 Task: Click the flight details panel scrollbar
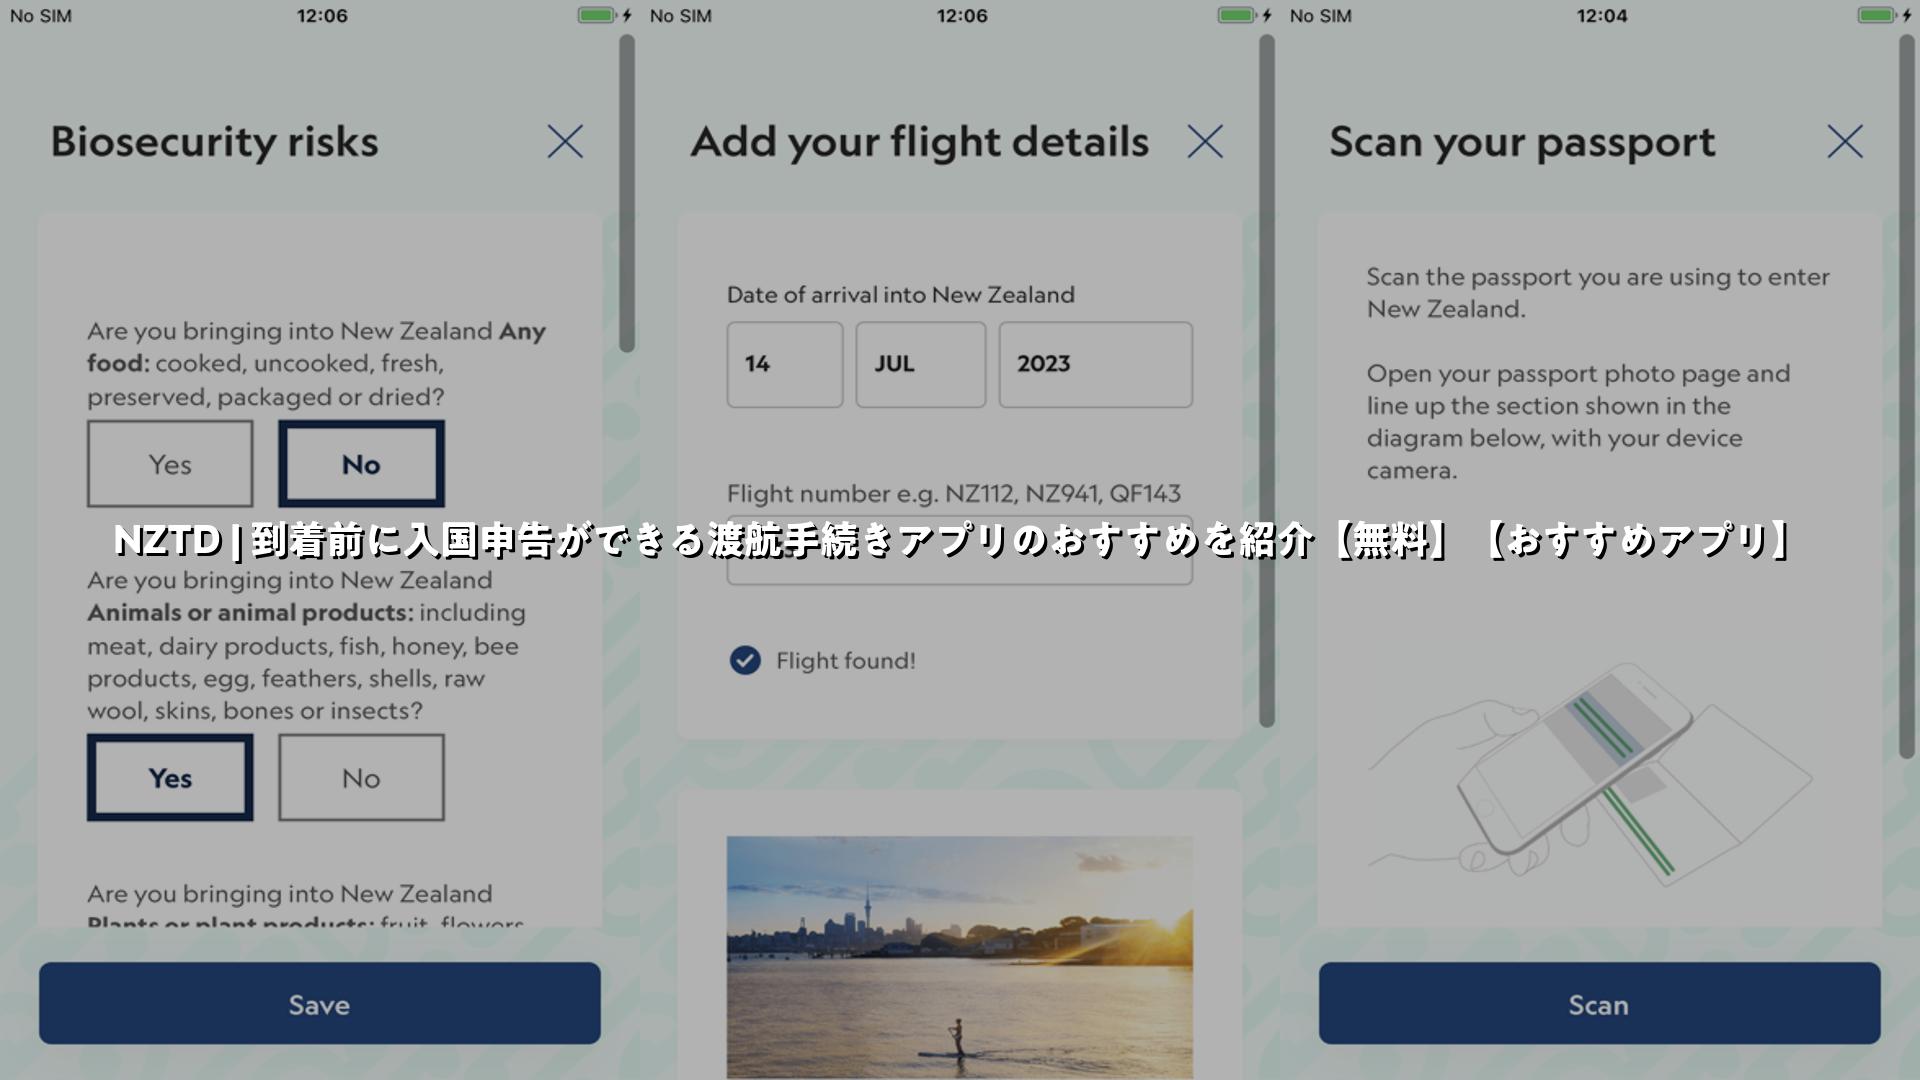[1267, 381]
